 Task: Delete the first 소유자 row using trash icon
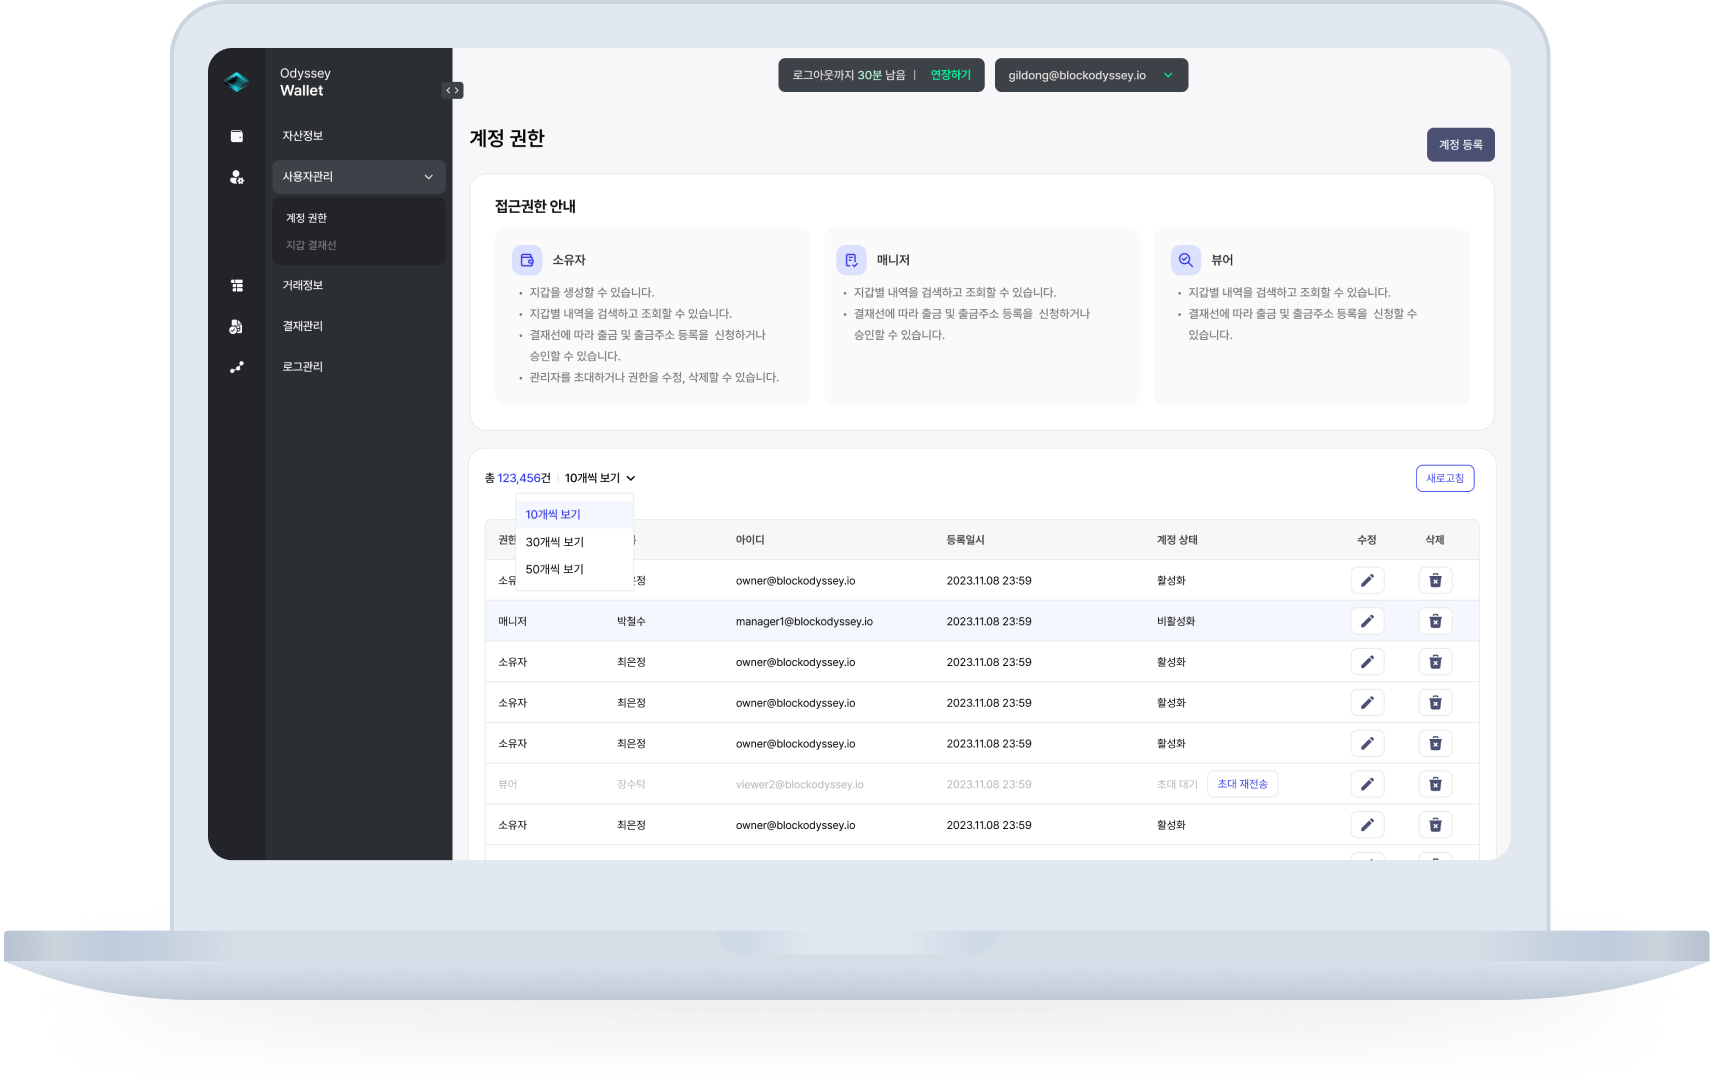(x=1435, y=580)
